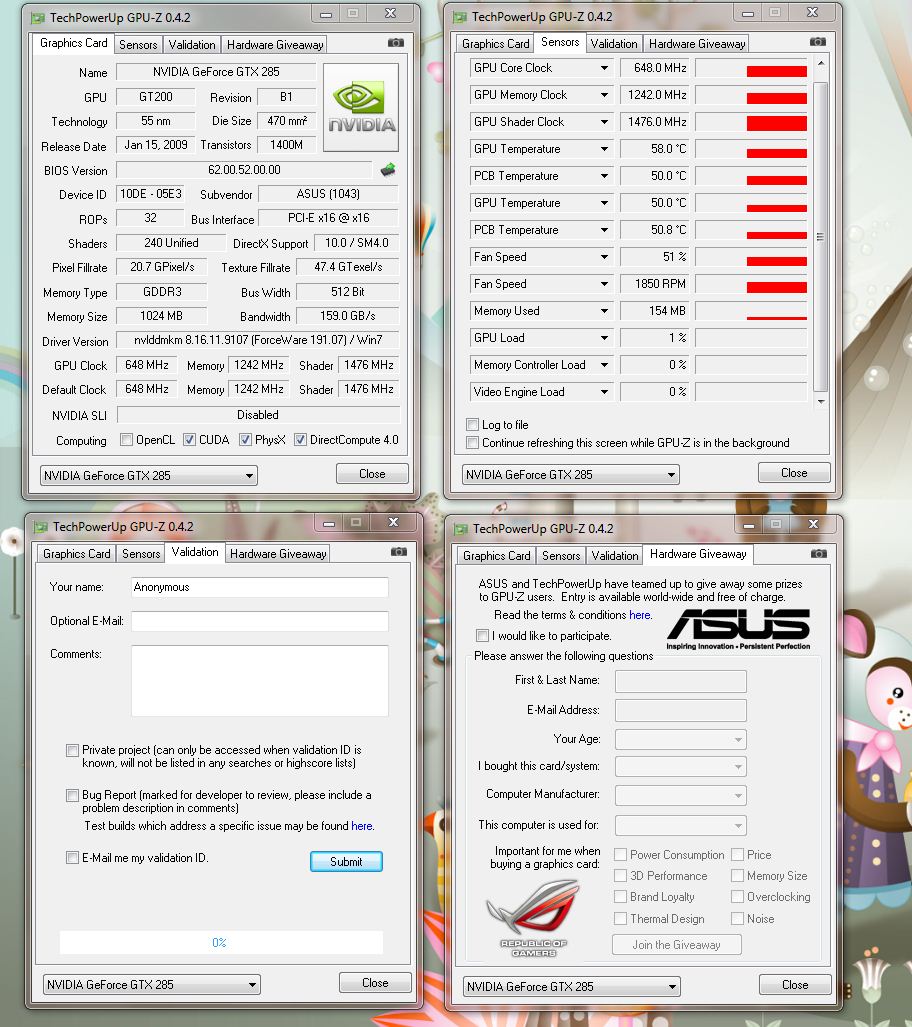Open Hardware Giveaway tab in top-left window

(275, 45)
